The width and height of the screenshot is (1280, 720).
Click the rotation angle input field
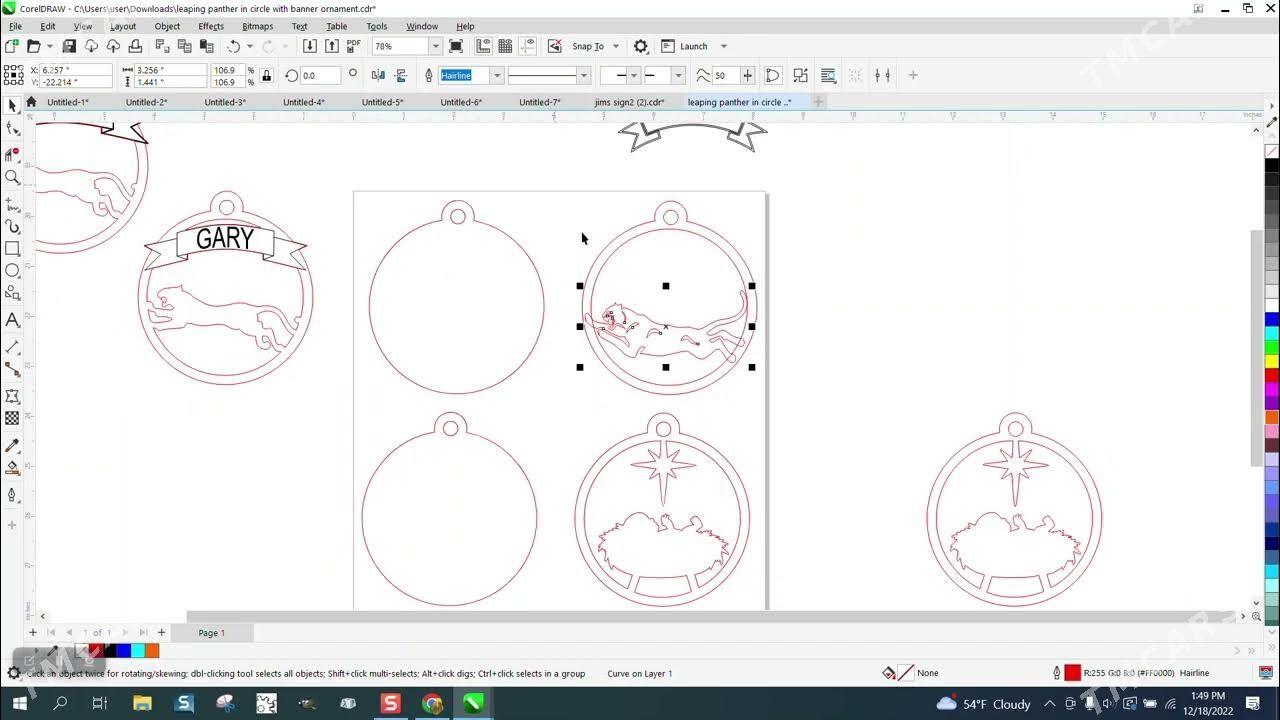(x=320, y=75)
